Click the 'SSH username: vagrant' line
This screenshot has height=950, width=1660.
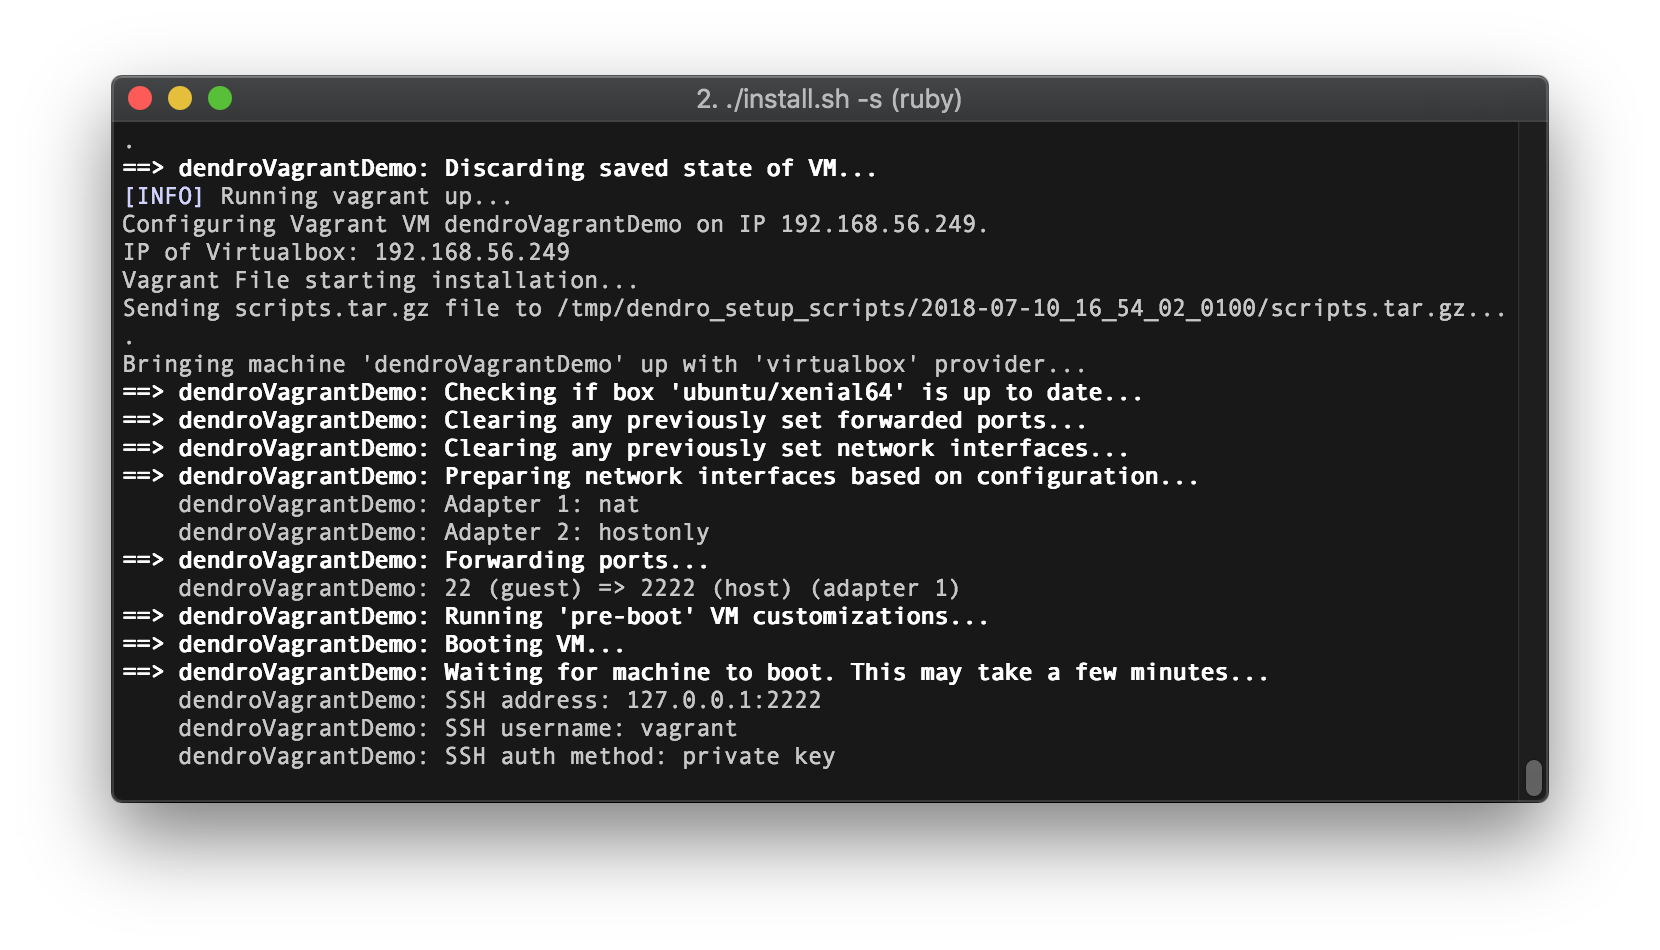458,729
